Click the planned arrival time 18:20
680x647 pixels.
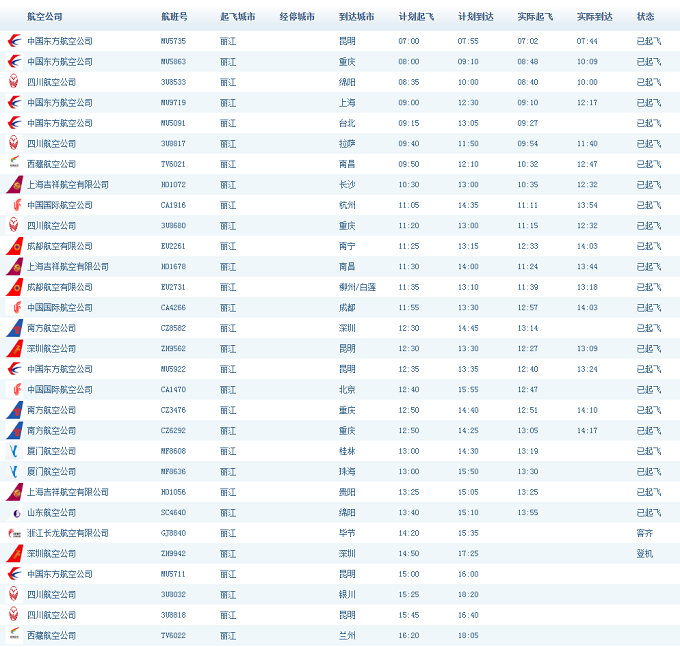pos(468,595)
